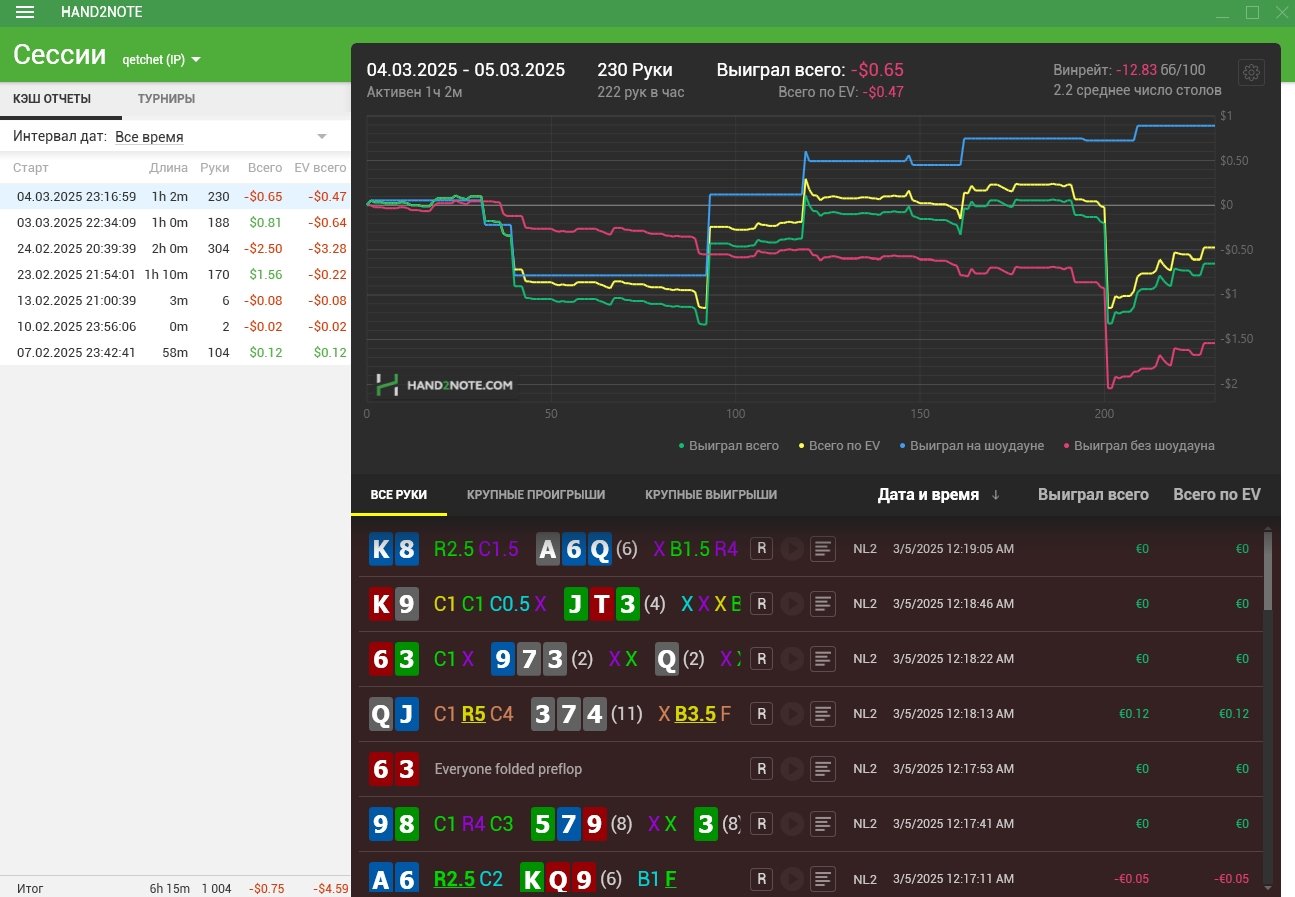Click play icon in the 12:18:22 AM row
Screen dimensions: 1295x897
tap(792, 659)
